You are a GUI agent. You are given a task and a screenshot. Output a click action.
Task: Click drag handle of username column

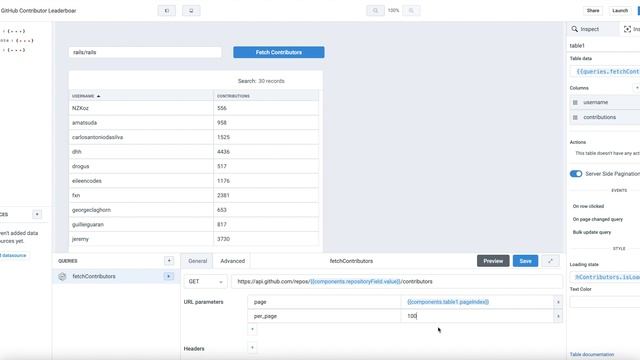click(575, 102)
